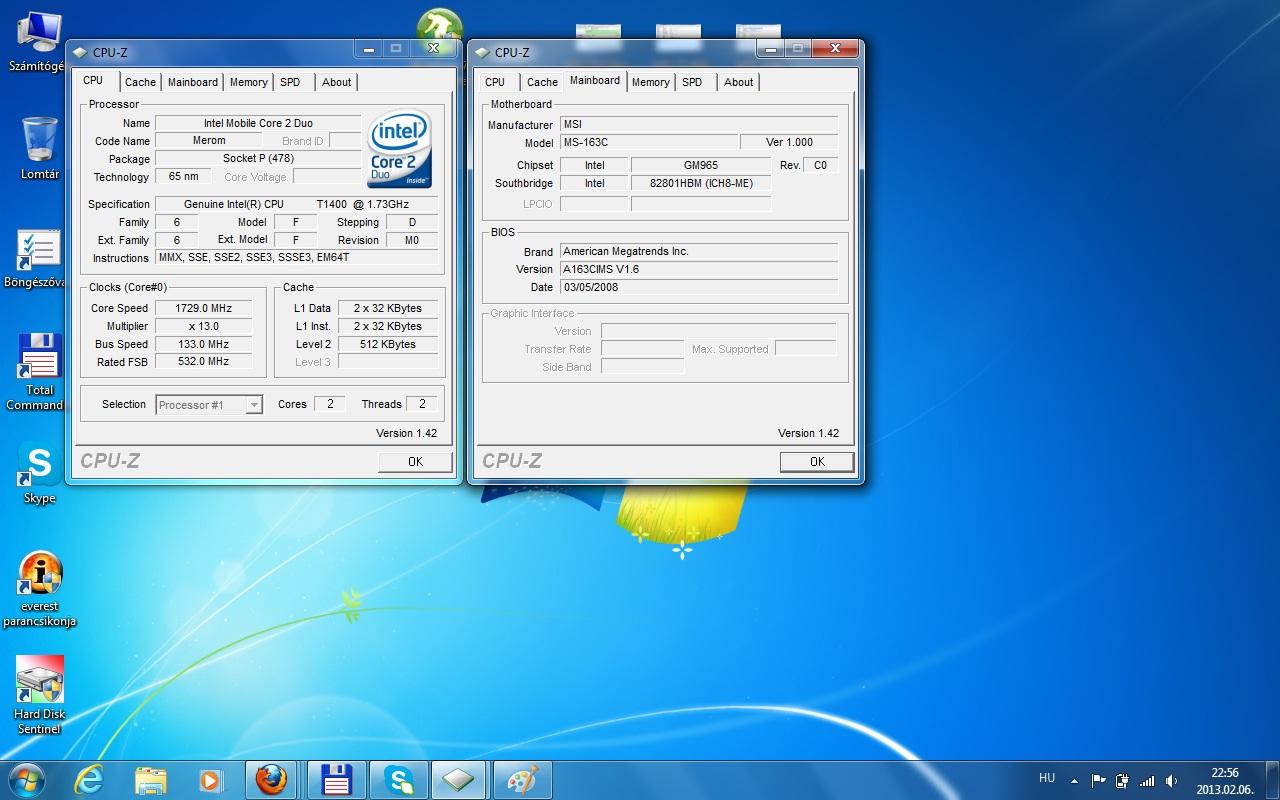Open About tab in the CPU-Z window showing the CPU tab

click(337, 82)
